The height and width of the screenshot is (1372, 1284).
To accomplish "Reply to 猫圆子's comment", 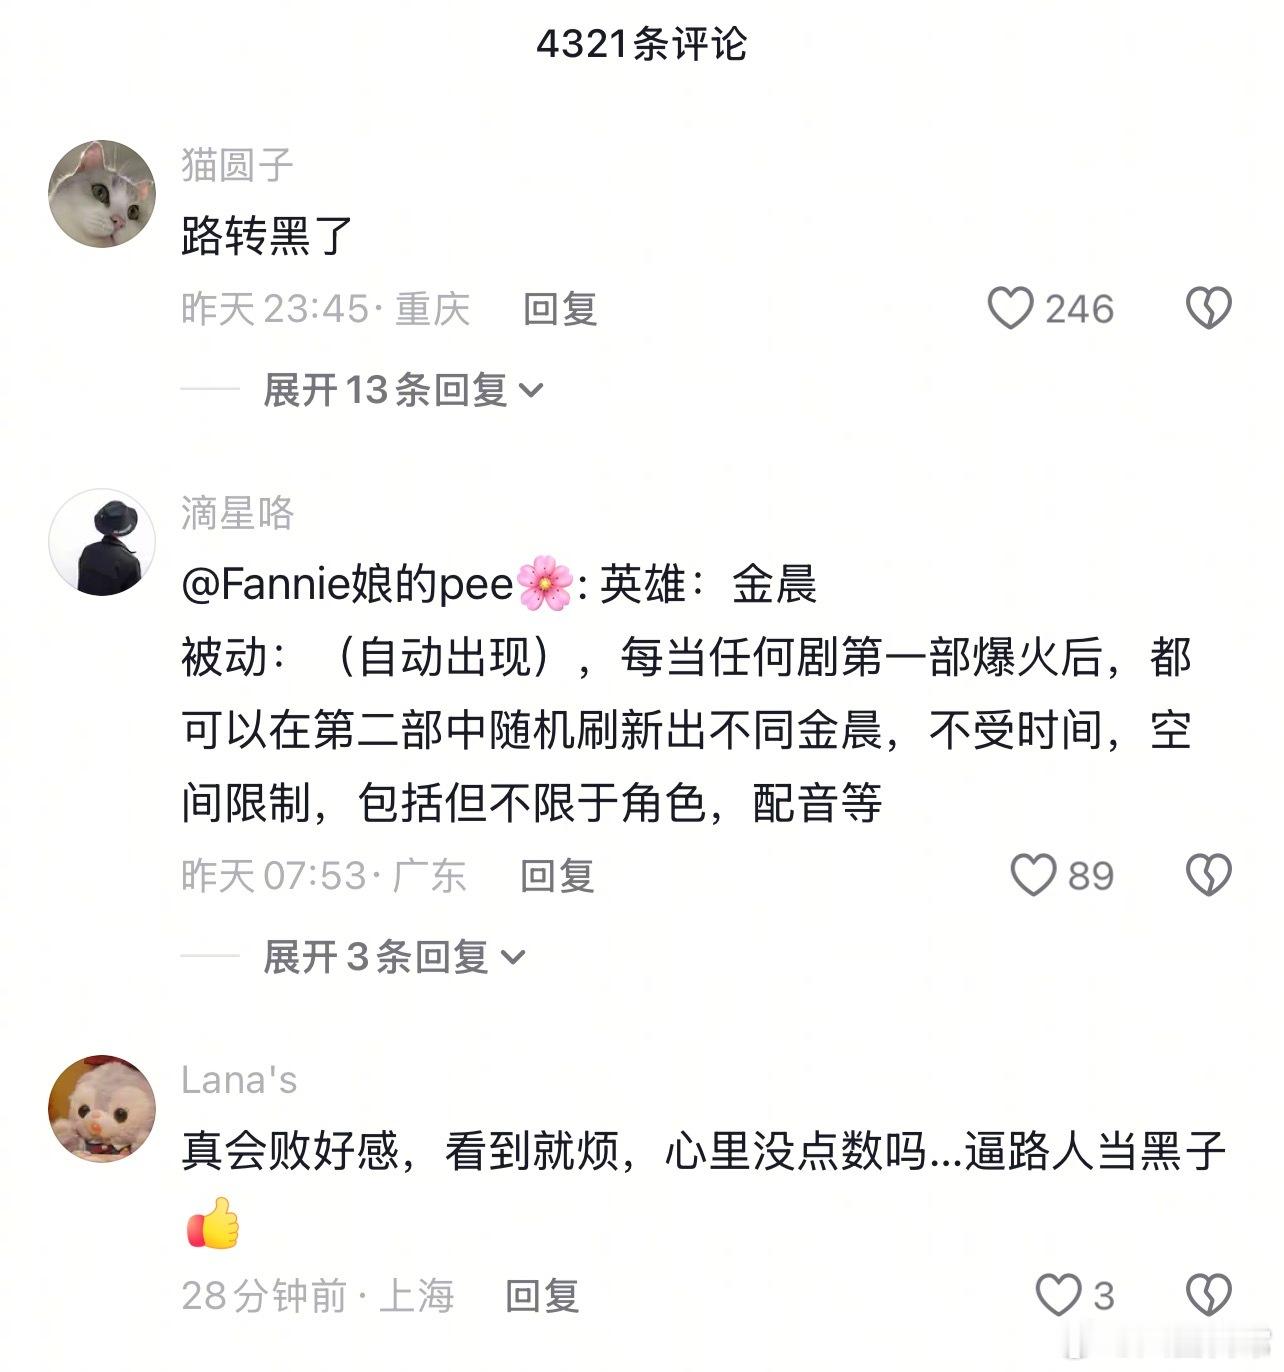I will click(x=560, y=309).
